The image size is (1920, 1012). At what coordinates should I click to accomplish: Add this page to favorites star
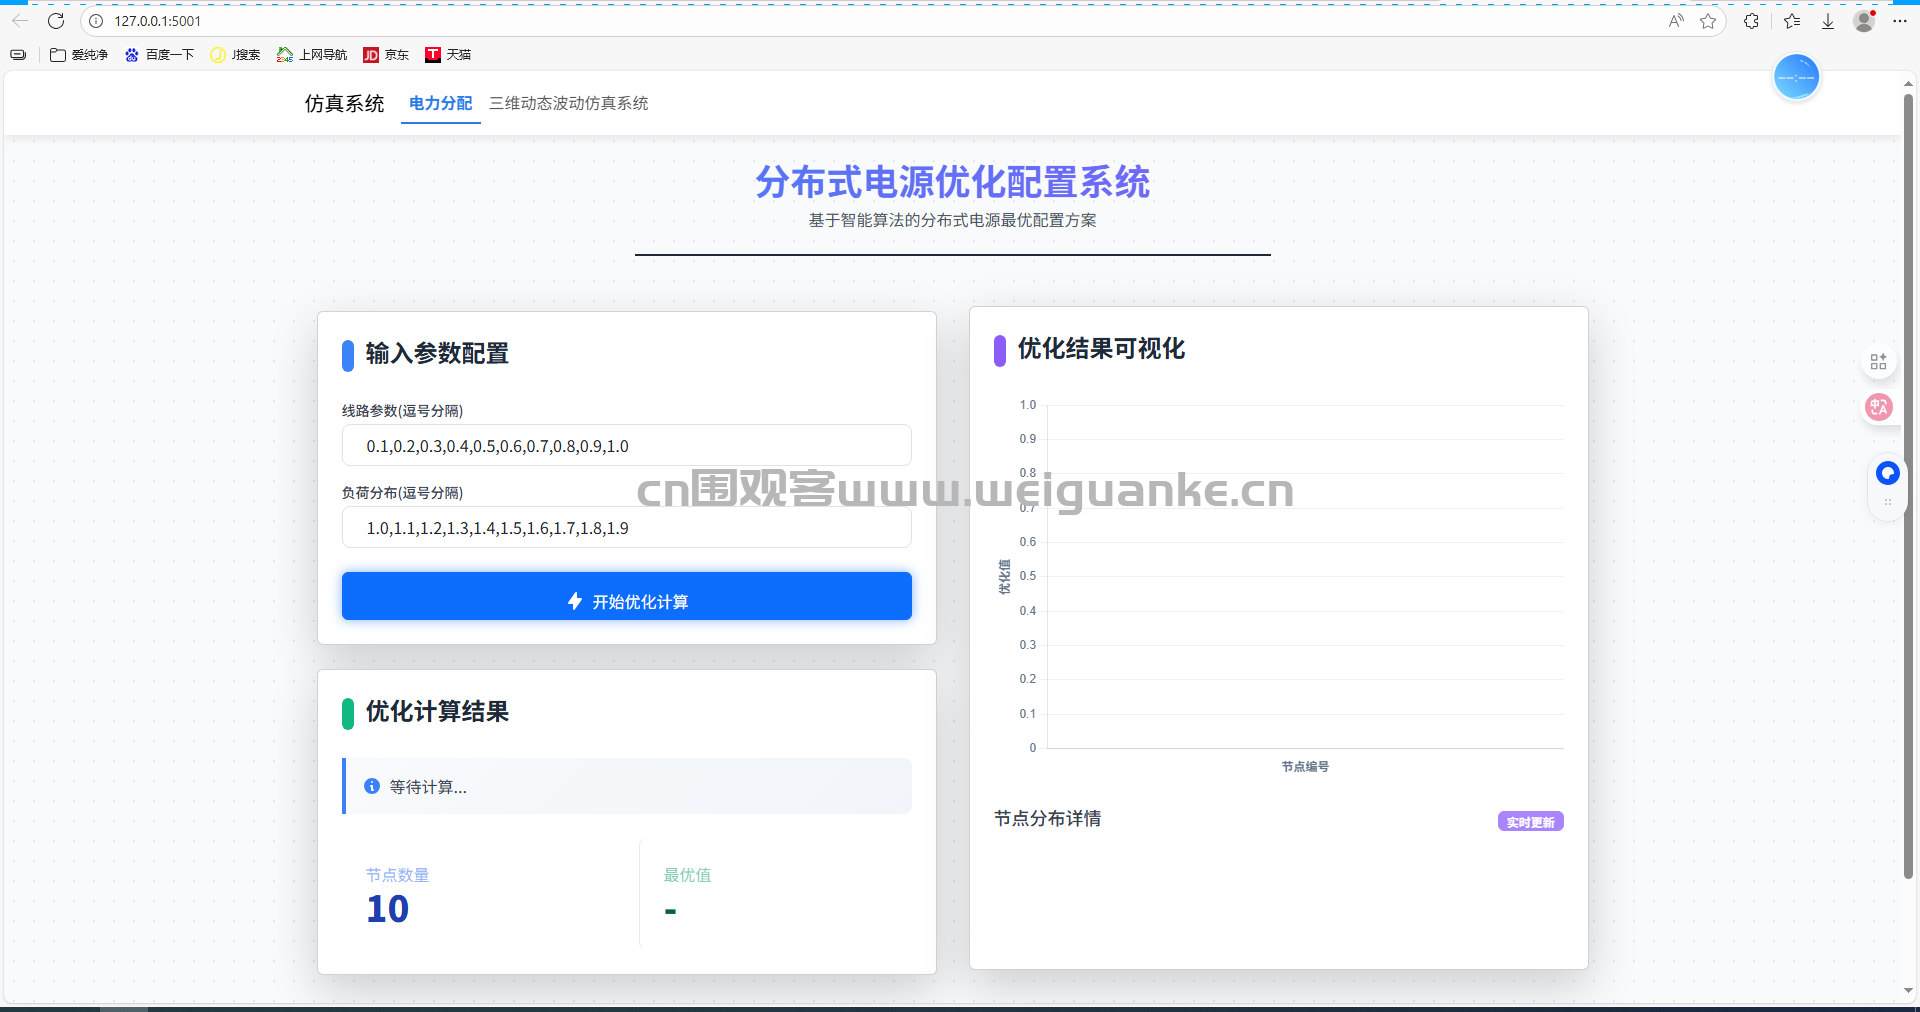pyautogui.click(x=1708, y=21)
